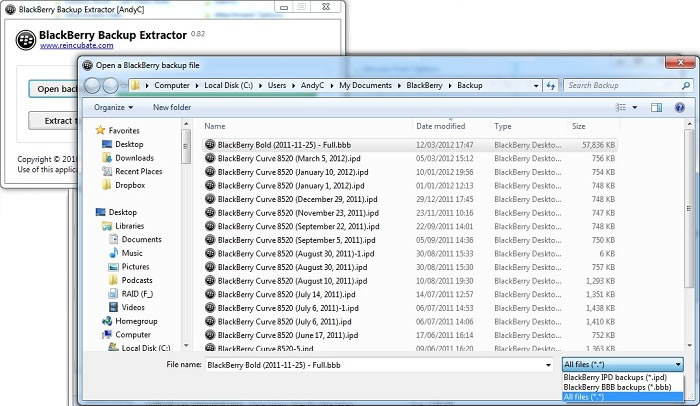Open Downloads in the navigation pane
The image size is (700, 406).
coord(134,158)
